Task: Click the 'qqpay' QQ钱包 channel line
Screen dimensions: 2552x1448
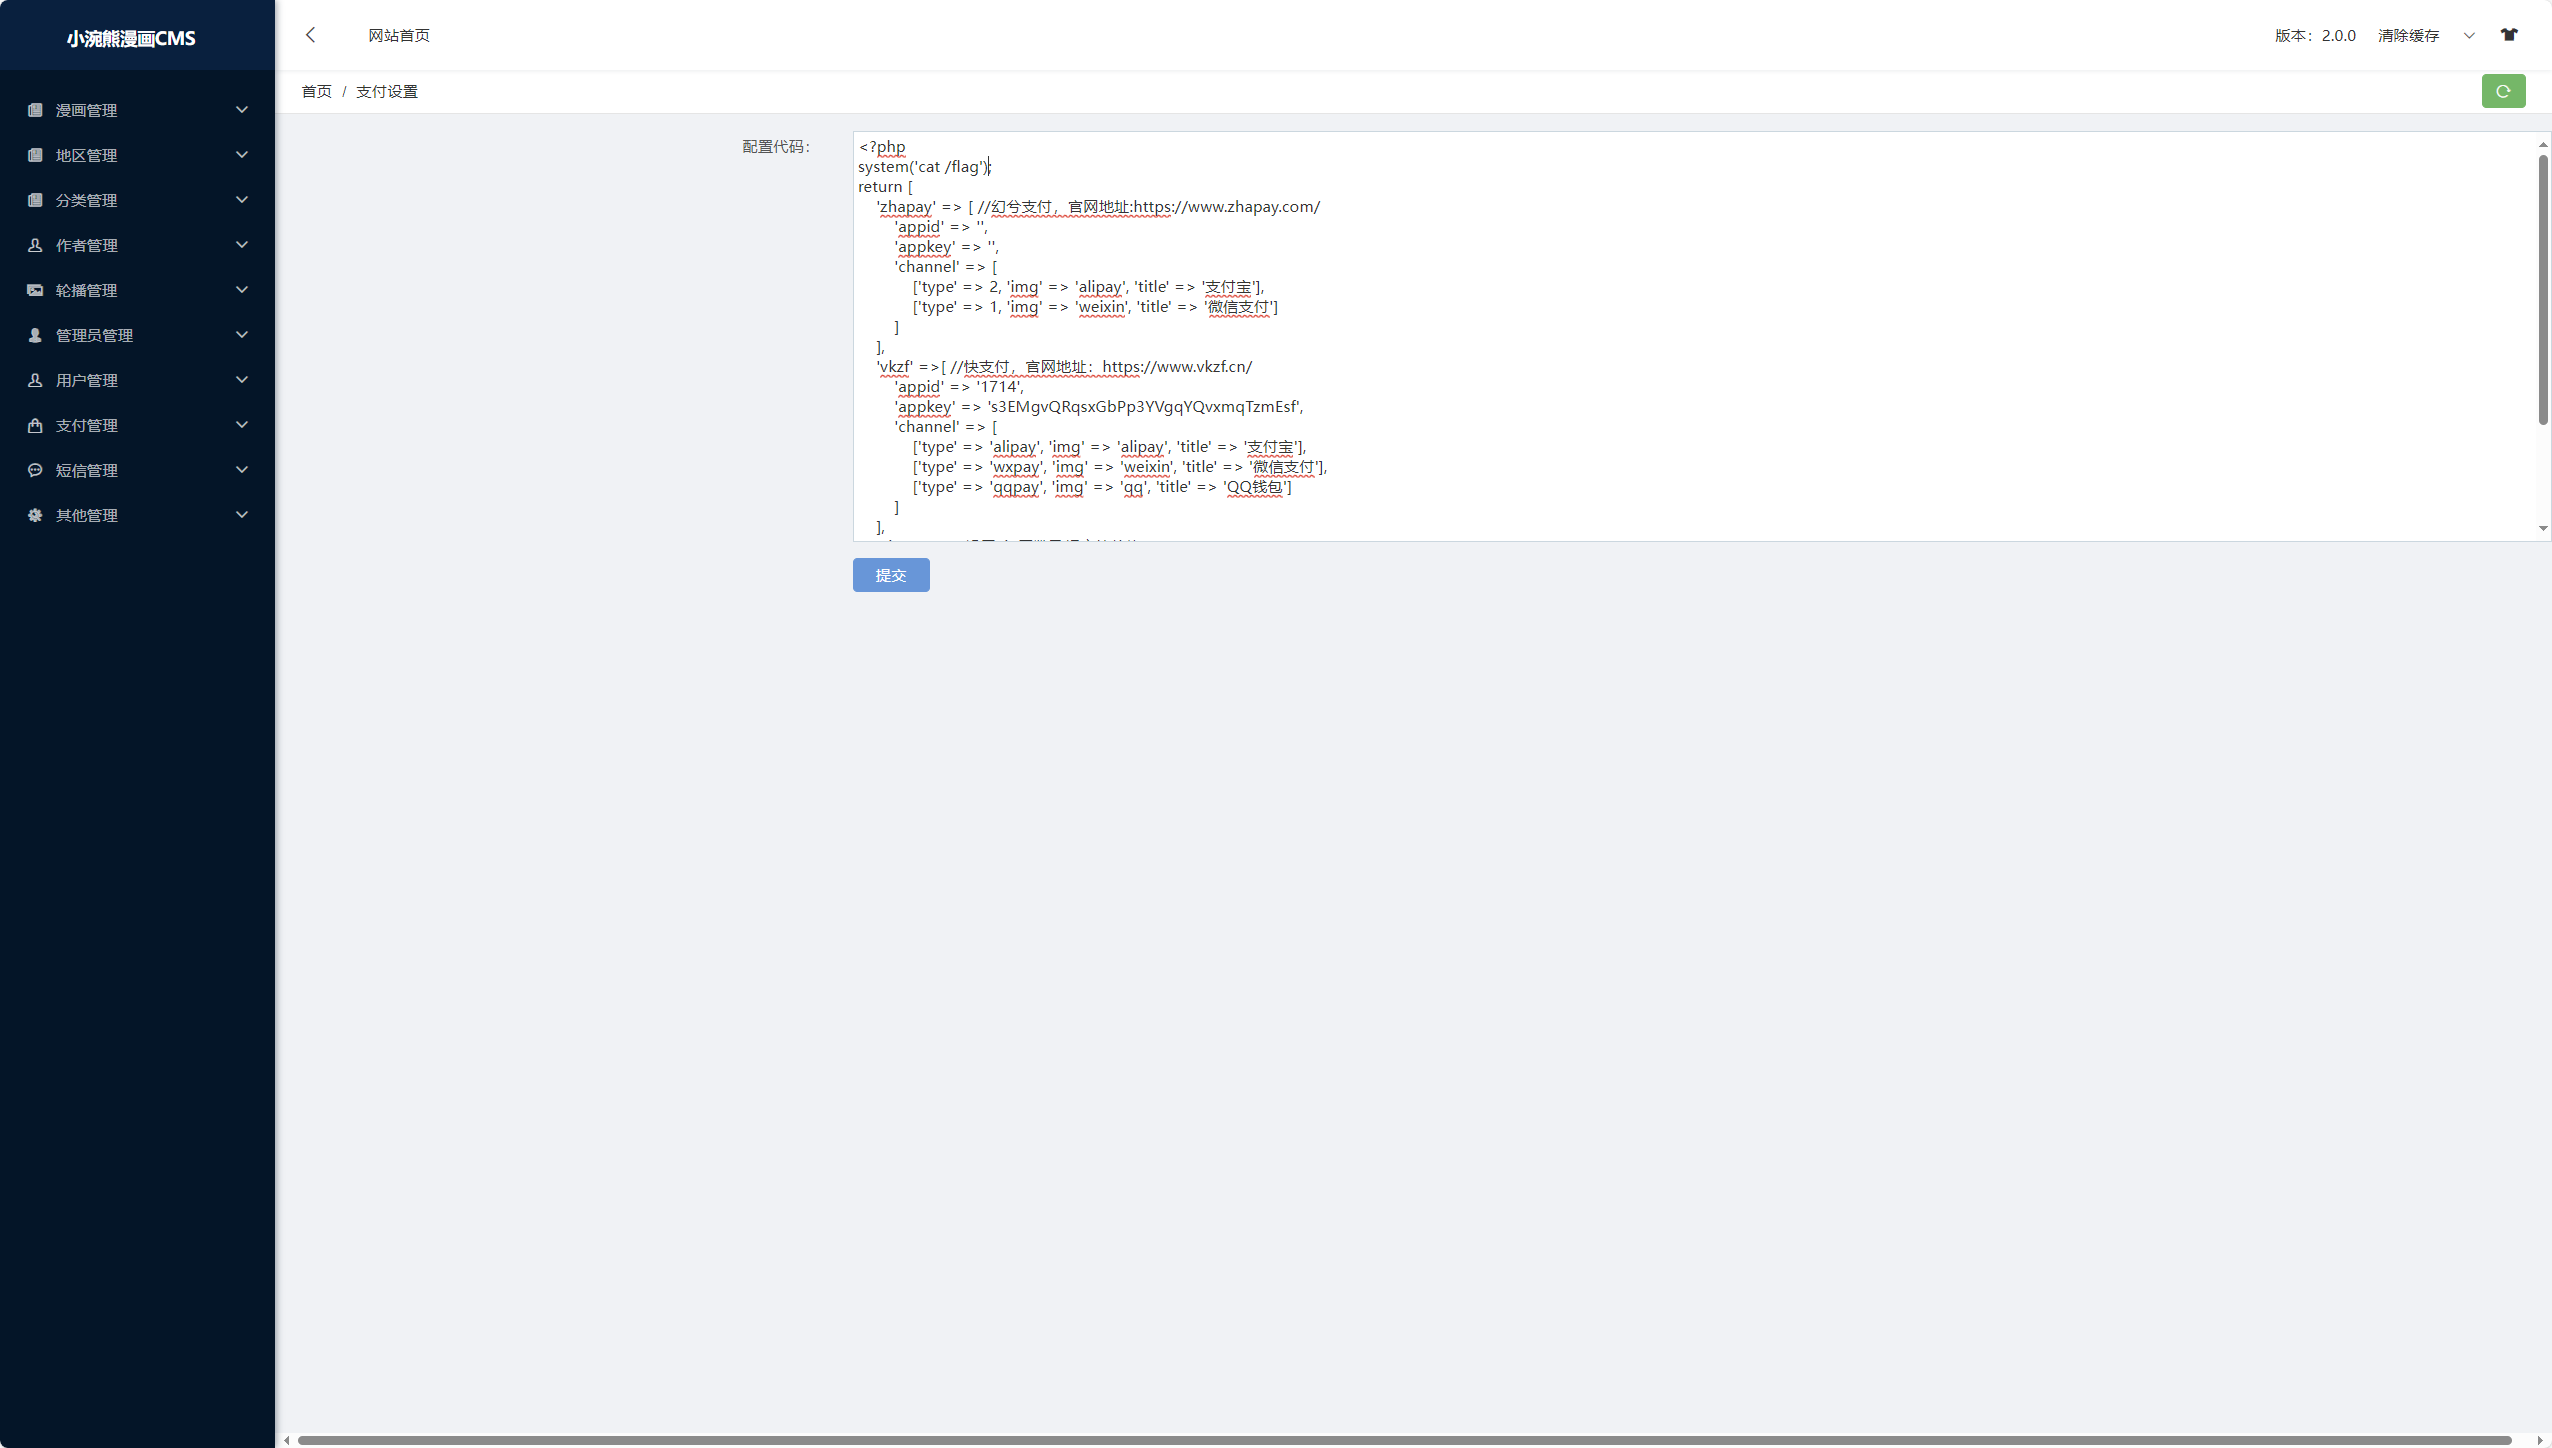Action: [1102, 487]
